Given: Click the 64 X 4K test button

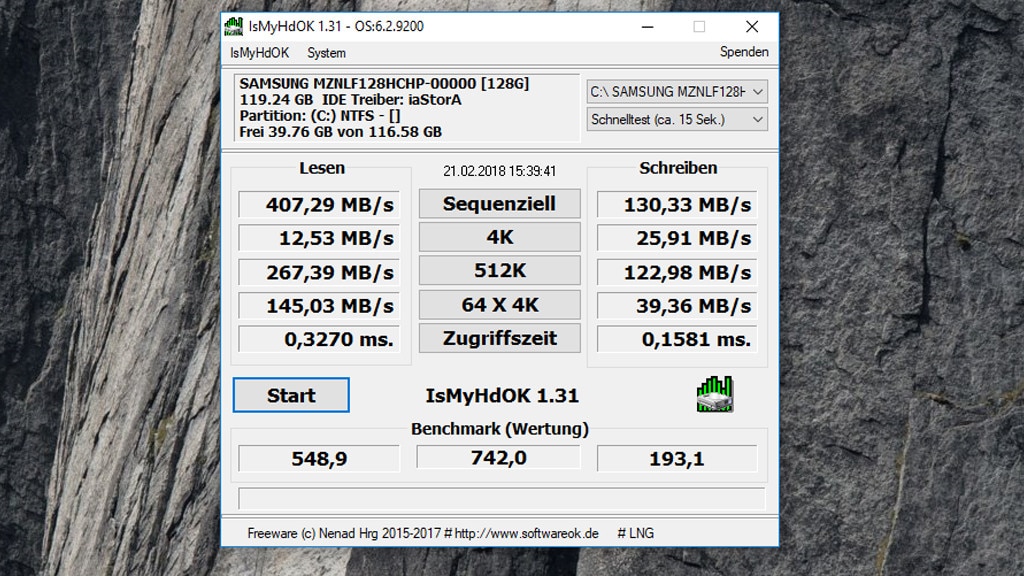Looking at the screenshot, I should point(500,305).
